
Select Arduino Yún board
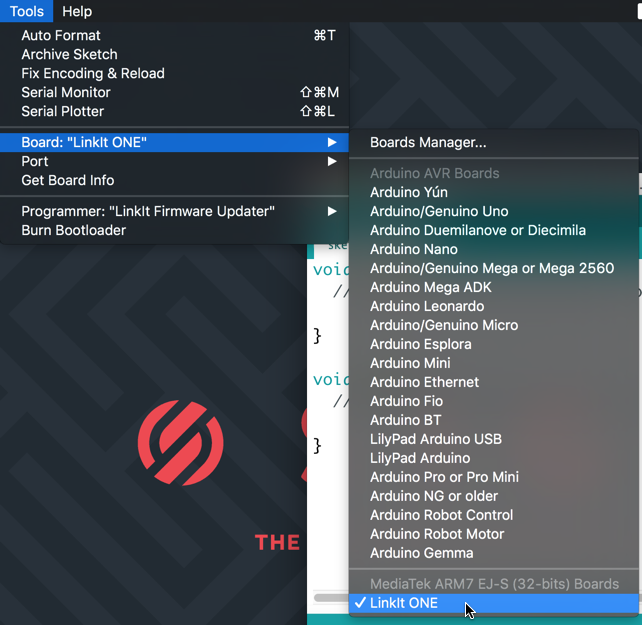click(x=493, y=192)
